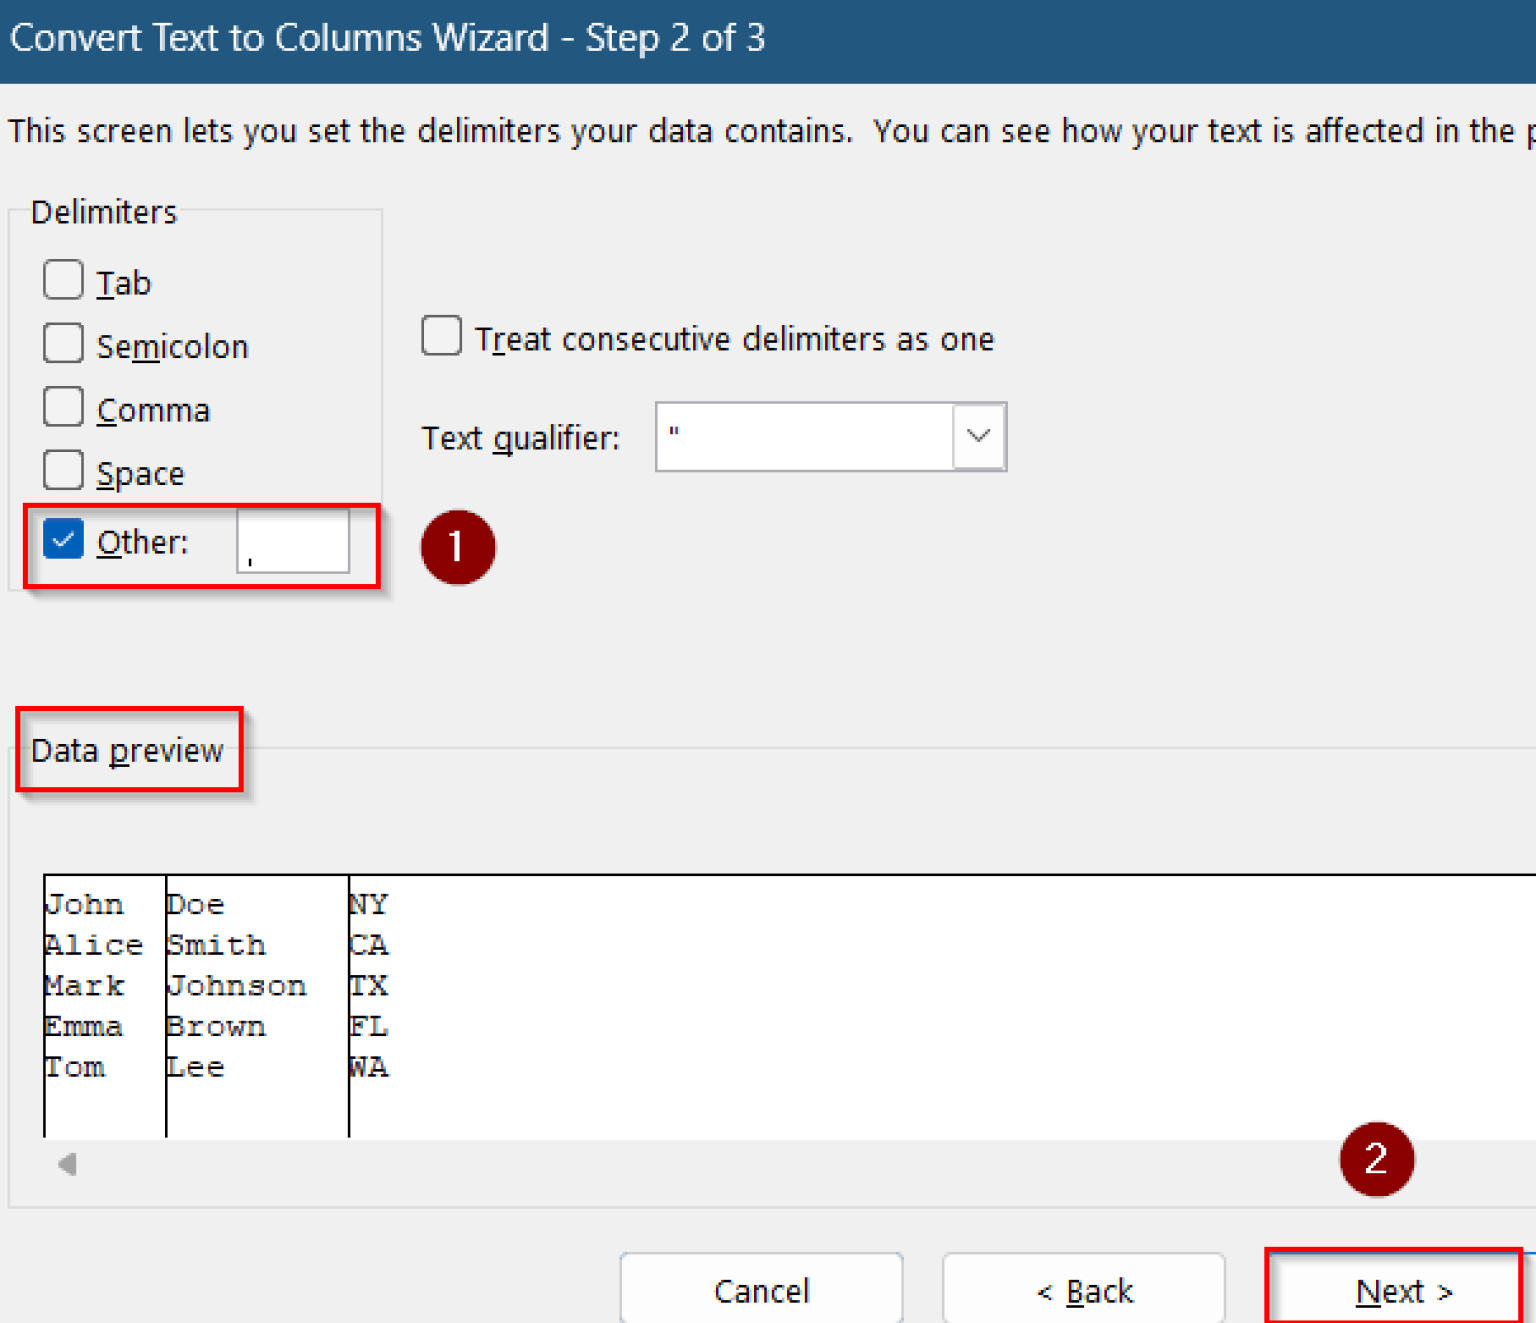Enable the Tab delimiter checkbox
The image size is (1536, 1323).
point(63,280)
